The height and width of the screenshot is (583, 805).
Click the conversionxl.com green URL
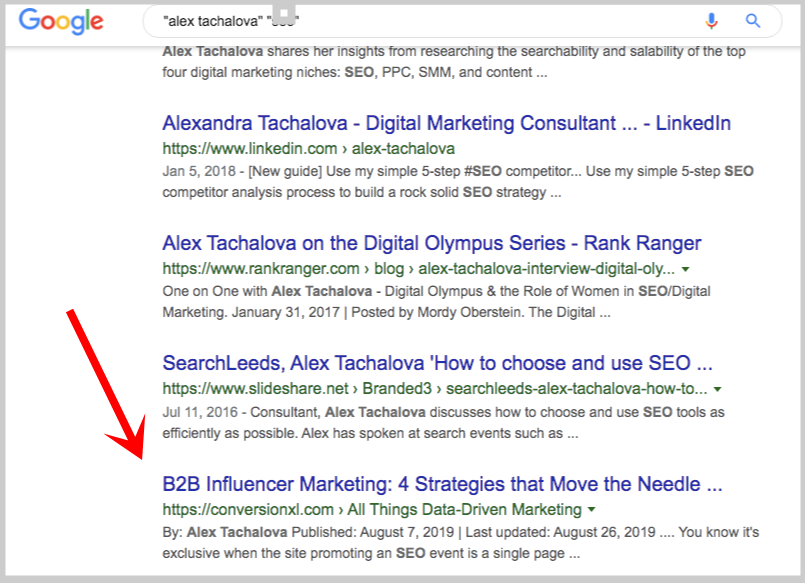[x=372, y=510]
